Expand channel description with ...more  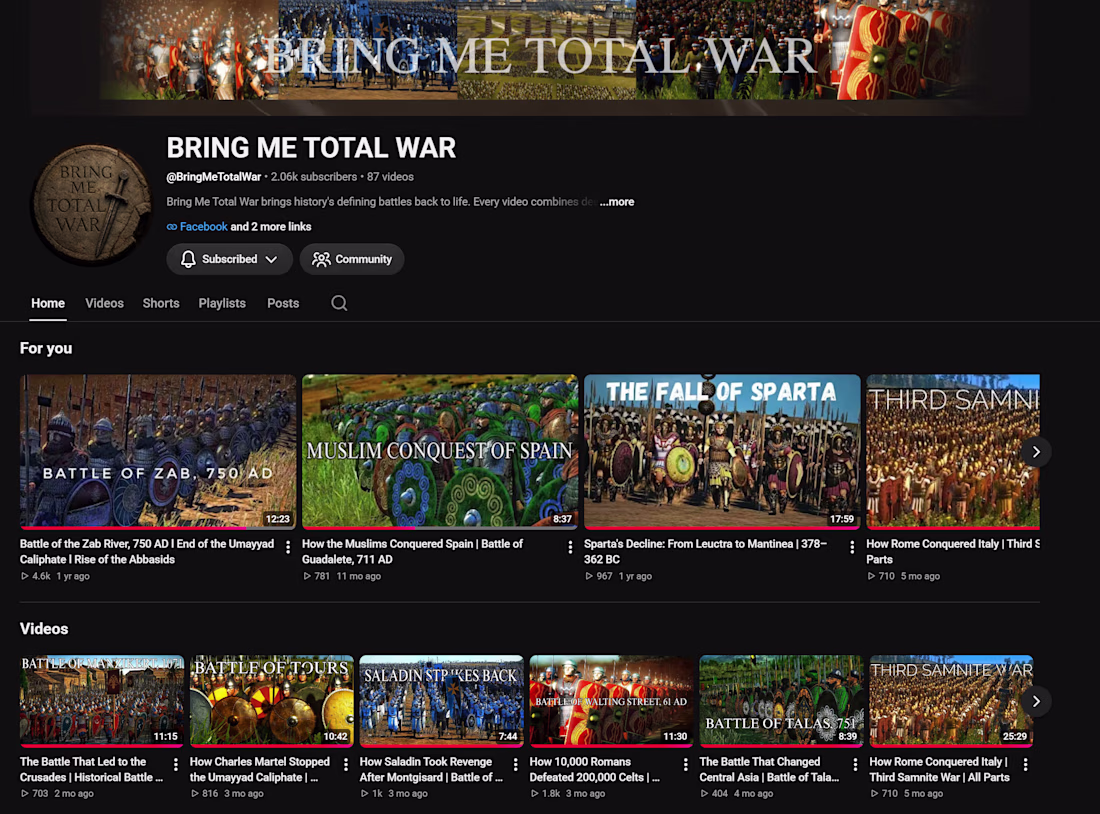617,202
